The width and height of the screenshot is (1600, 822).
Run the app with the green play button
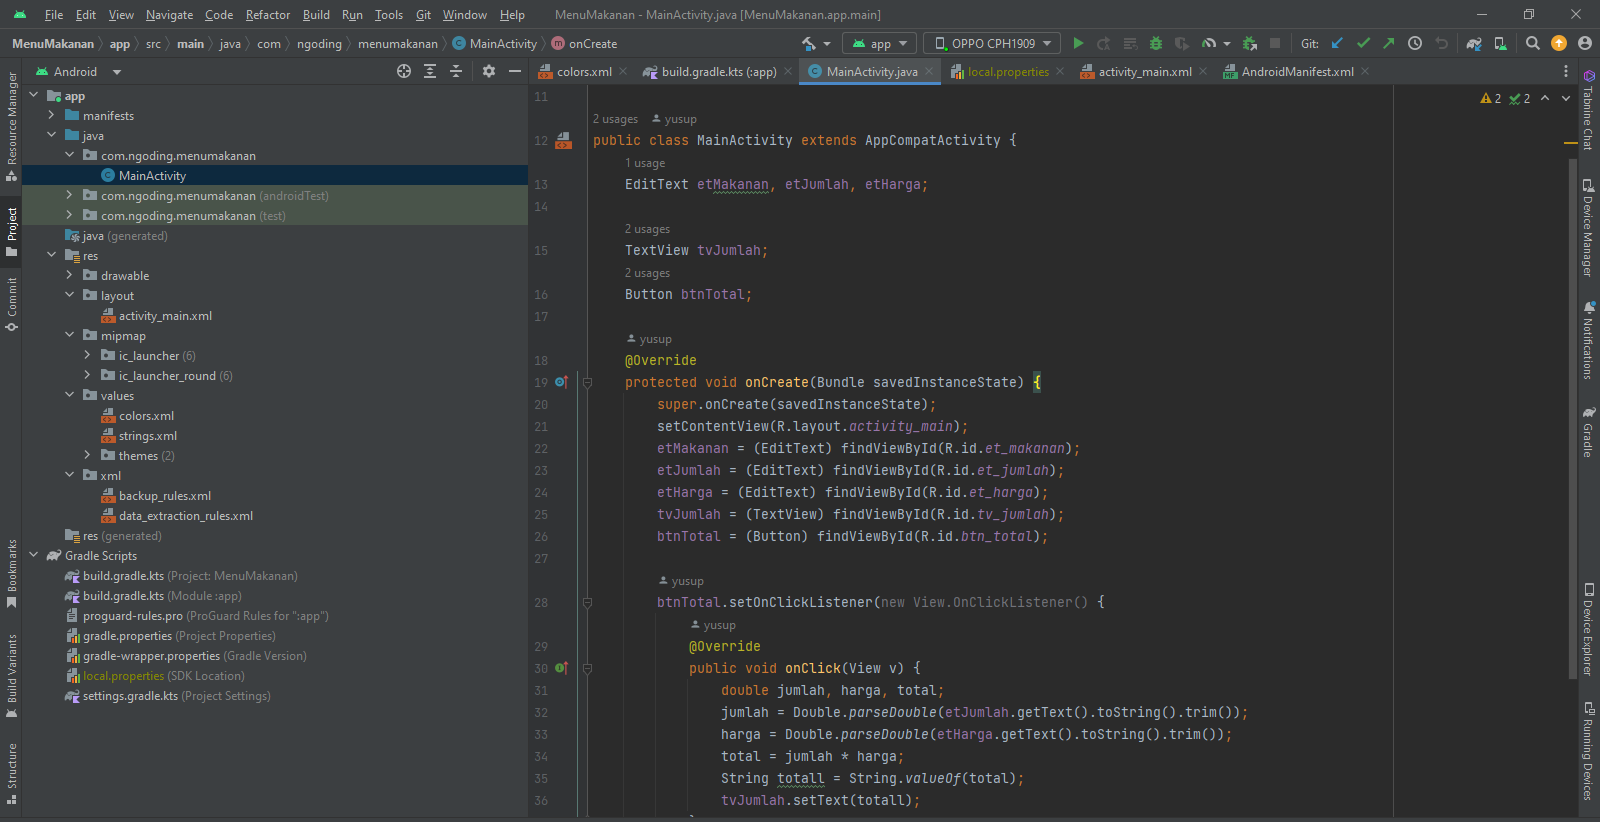click(1078, 43)
